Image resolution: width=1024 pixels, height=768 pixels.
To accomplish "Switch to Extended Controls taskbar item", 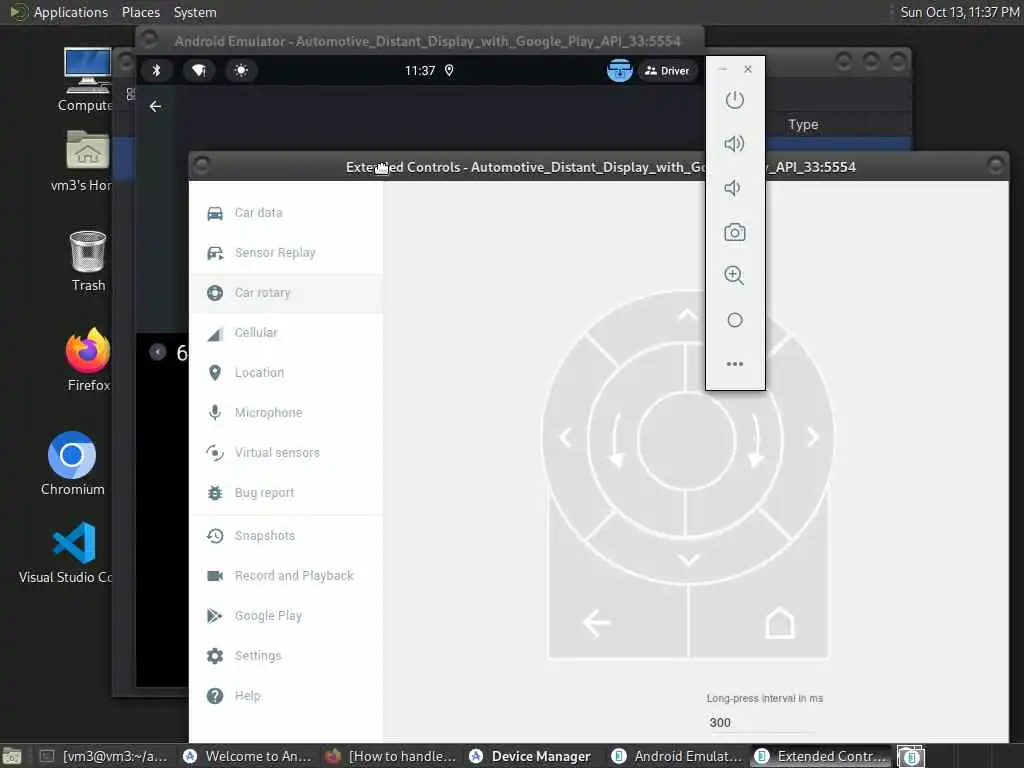I will (x=820, y=756).
